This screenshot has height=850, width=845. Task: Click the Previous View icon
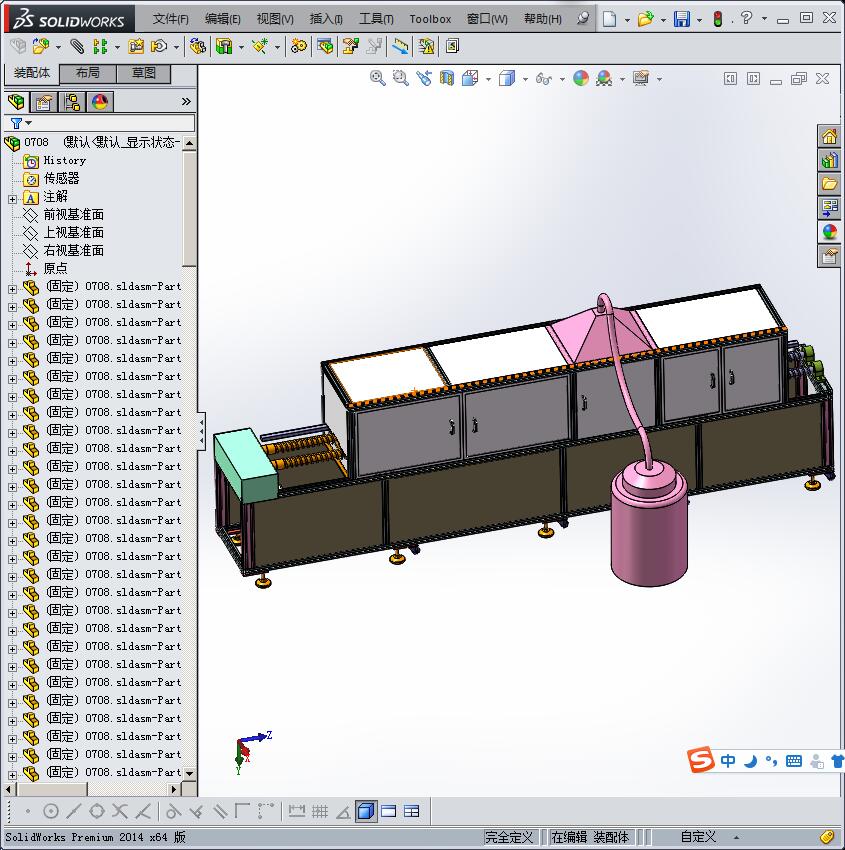424,78
